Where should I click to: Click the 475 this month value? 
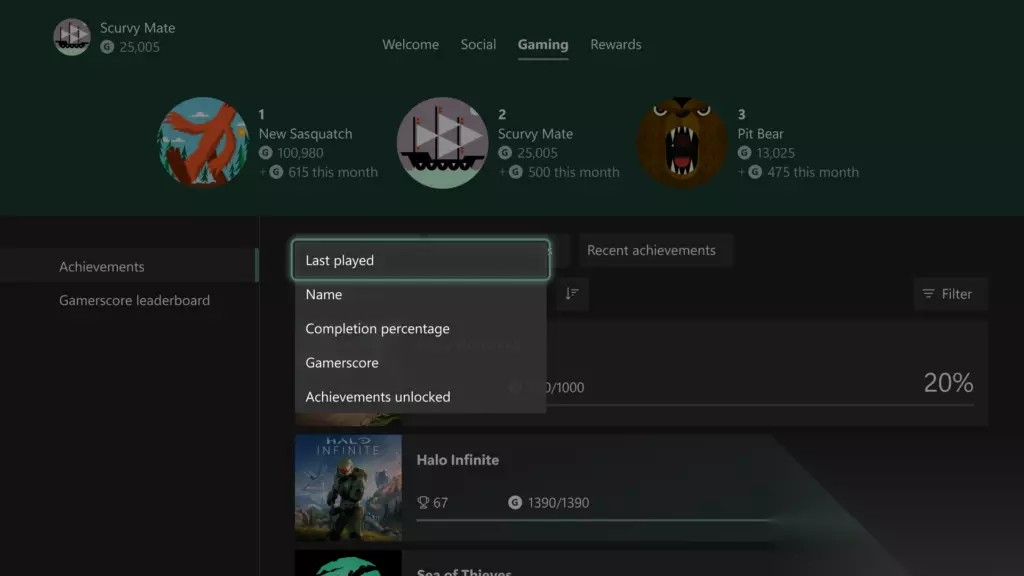813,172
